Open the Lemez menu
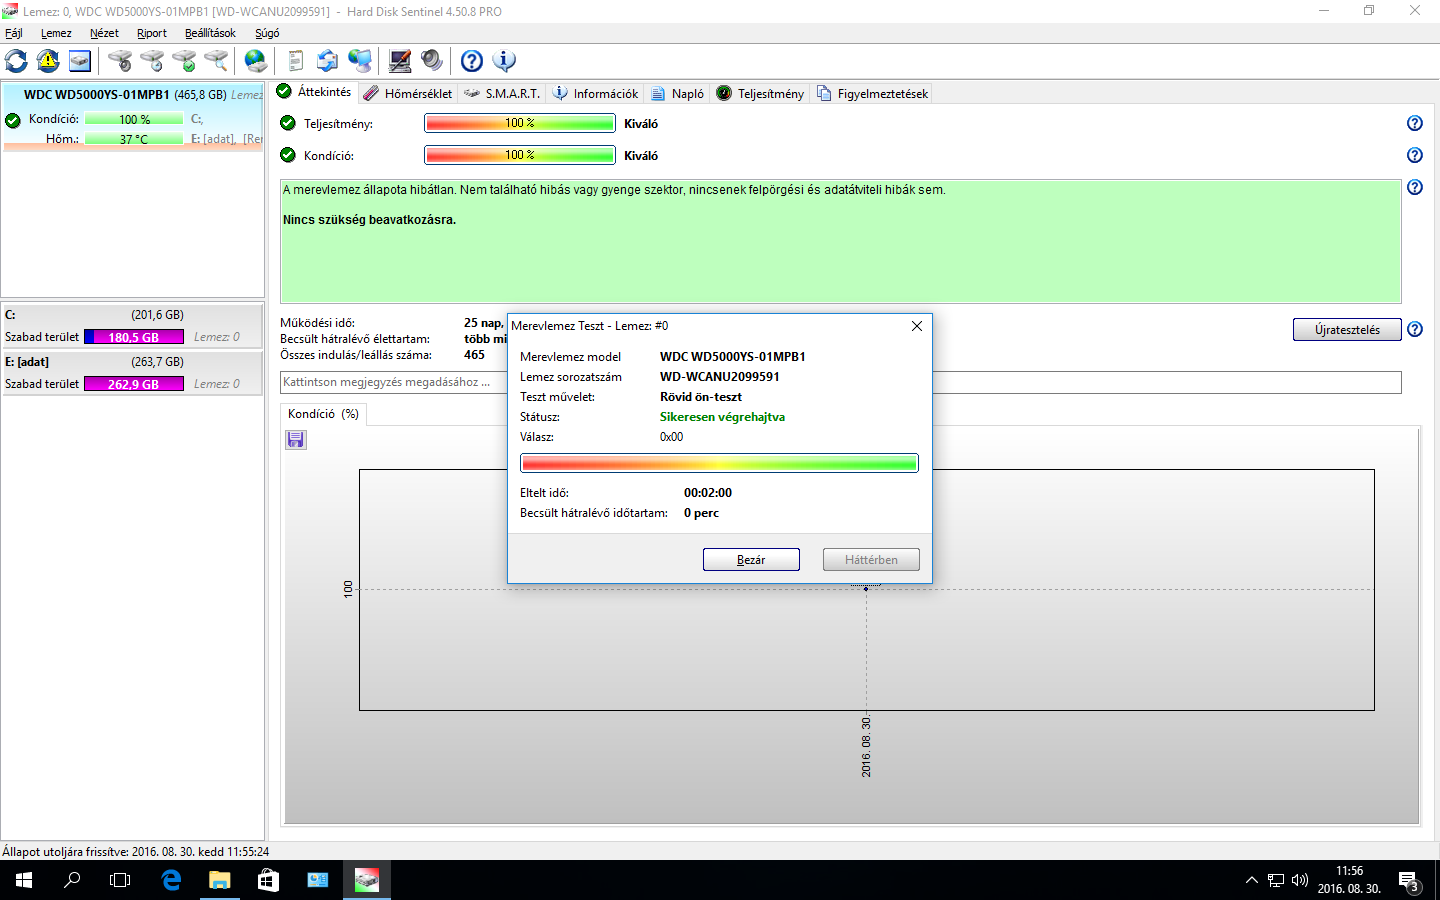This screenshot has height=900, width=1440. 56,33
